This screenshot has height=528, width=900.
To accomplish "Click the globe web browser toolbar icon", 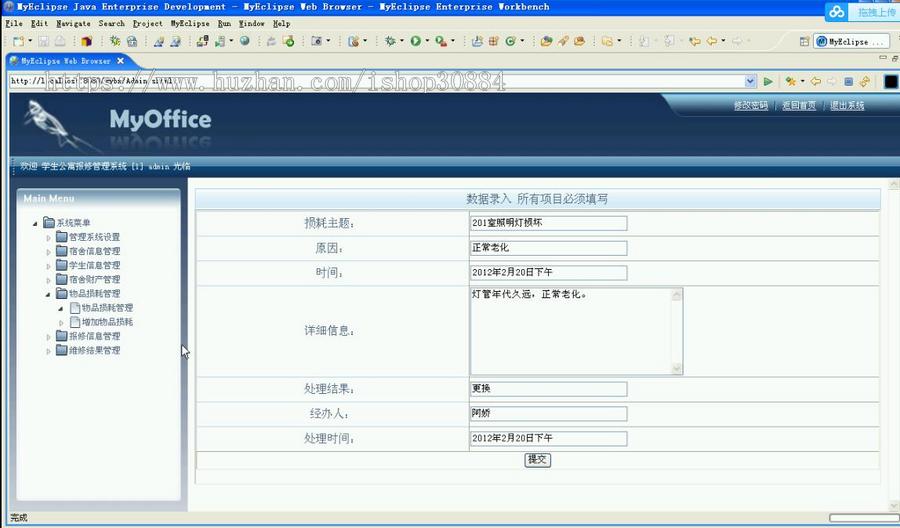I will tap(245, 41).
